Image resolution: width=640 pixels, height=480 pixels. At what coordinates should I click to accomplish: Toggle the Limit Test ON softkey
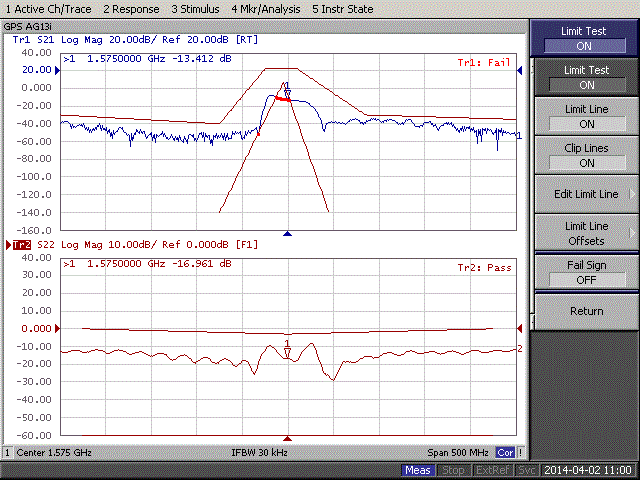pos(586,77)
